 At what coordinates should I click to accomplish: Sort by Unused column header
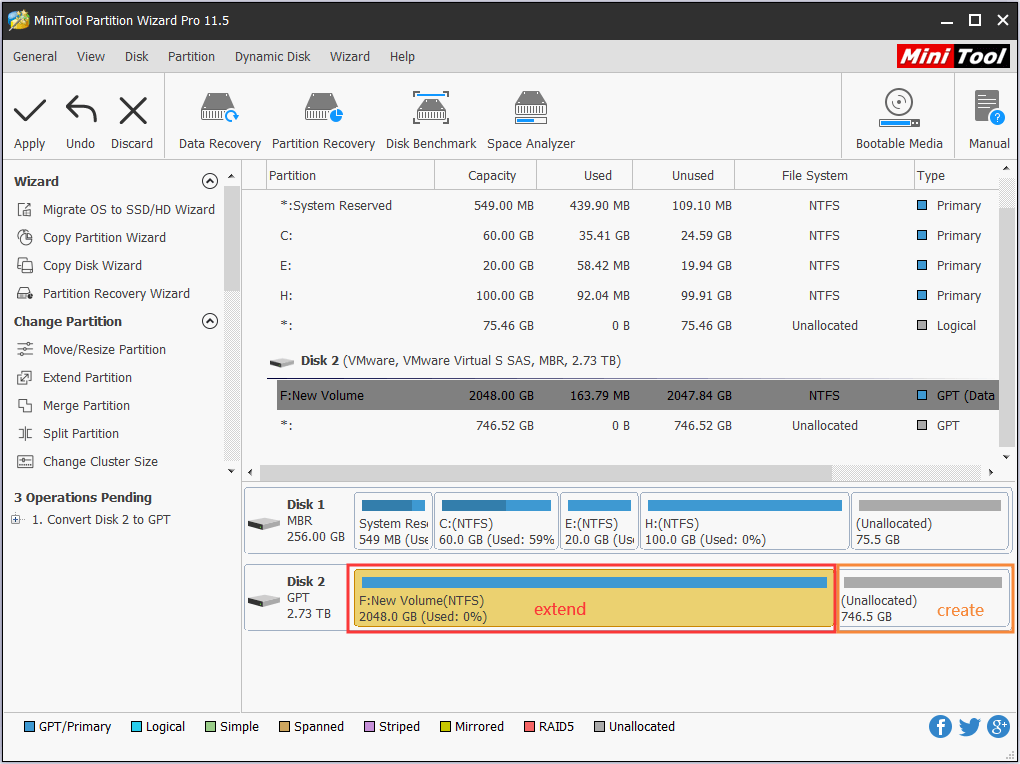pos(683,176)
